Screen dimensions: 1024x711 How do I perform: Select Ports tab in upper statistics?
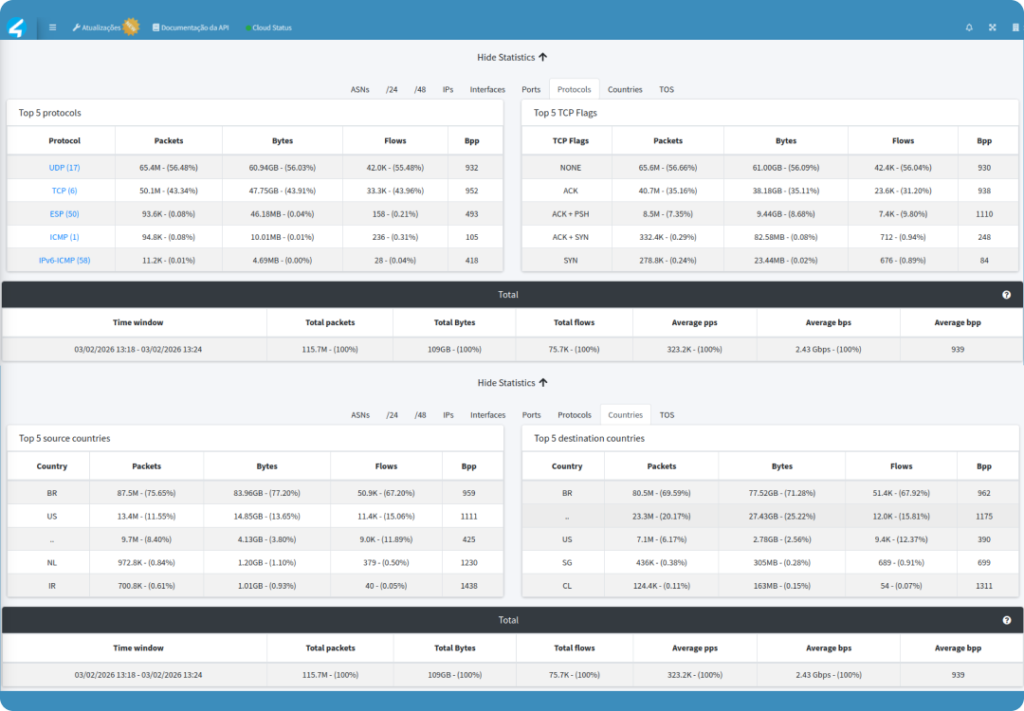tap(531, 90)
